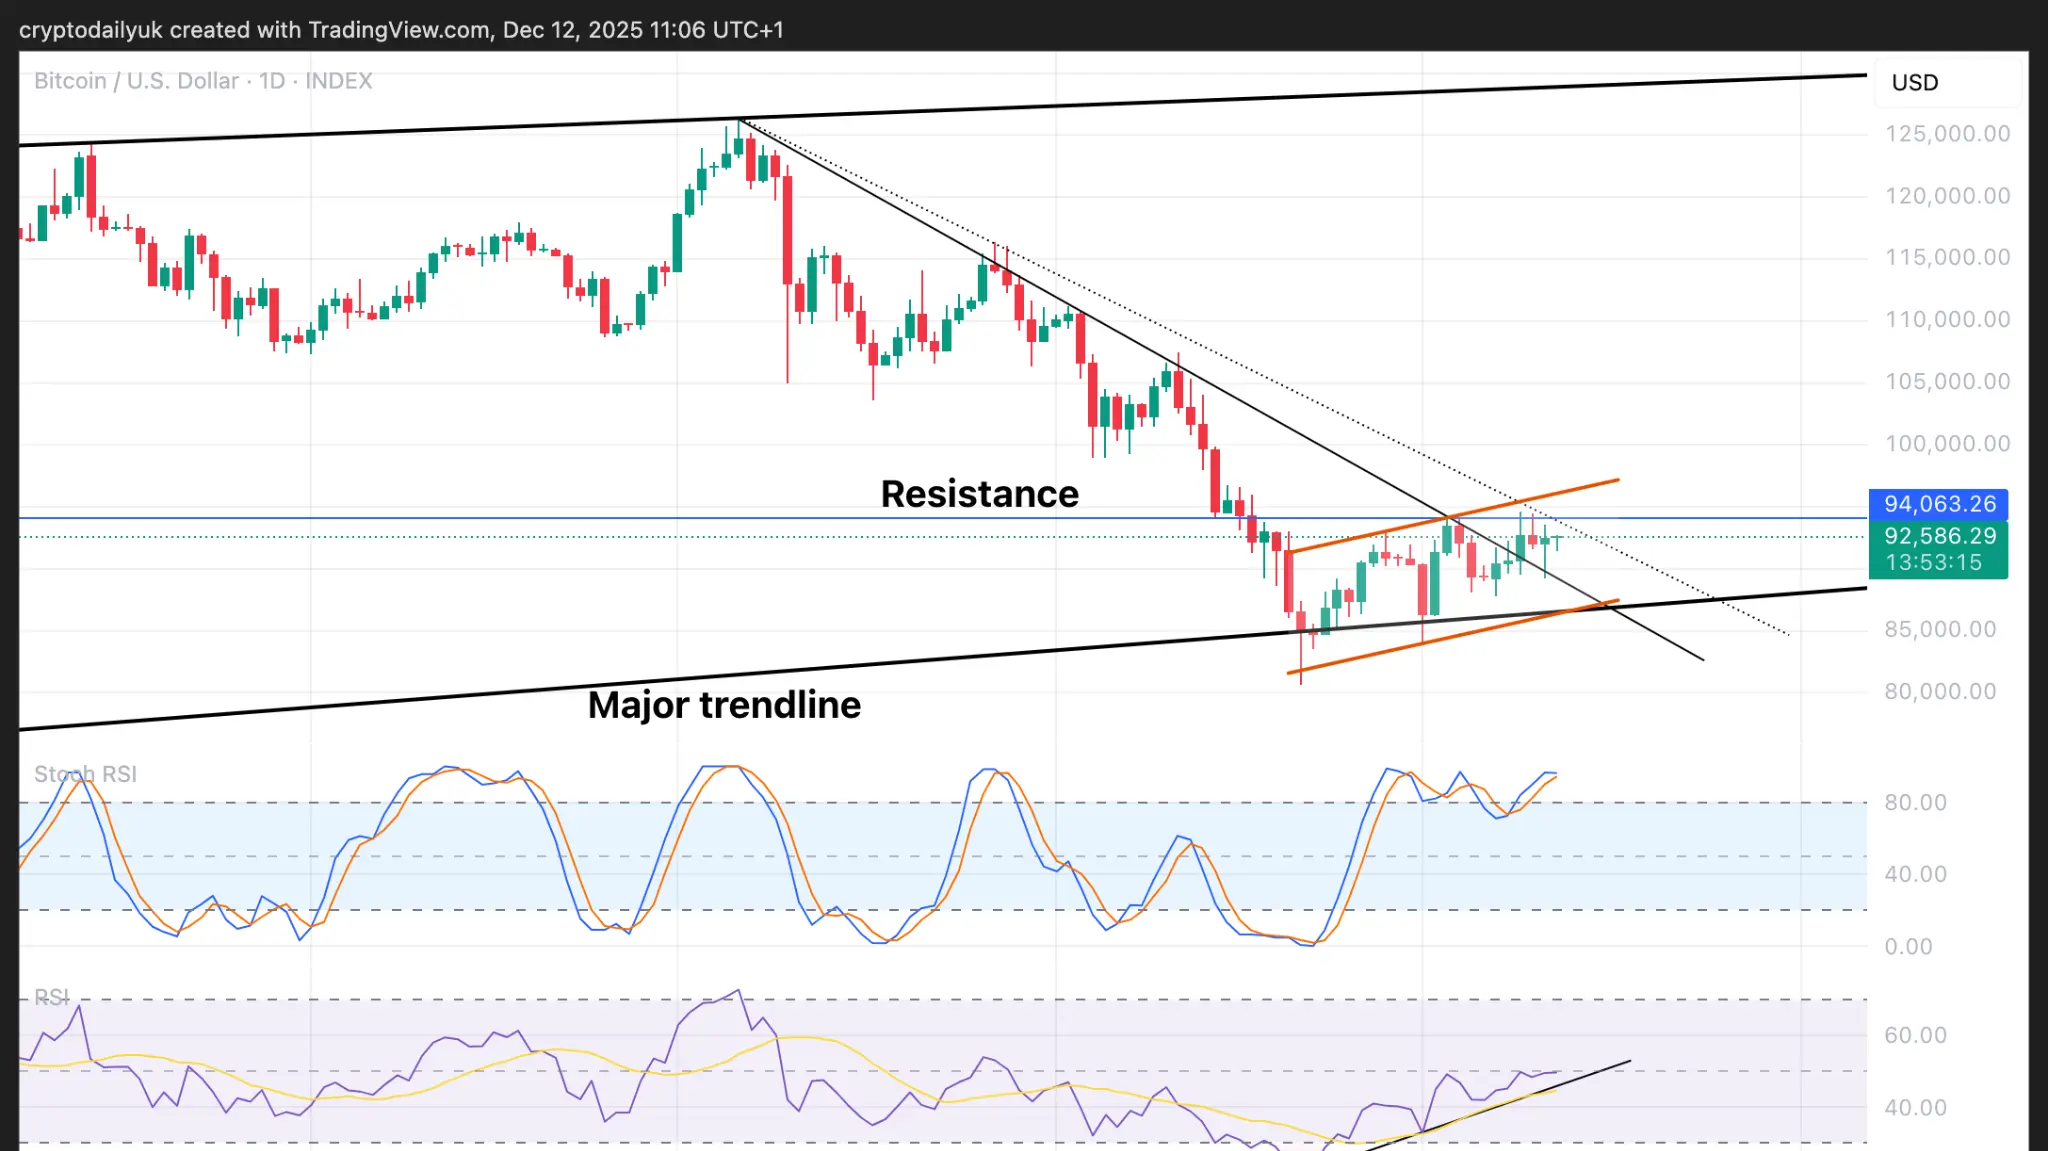Open the USD currency selector
Screen dimensions: 2048x1151
[1914, 83]
